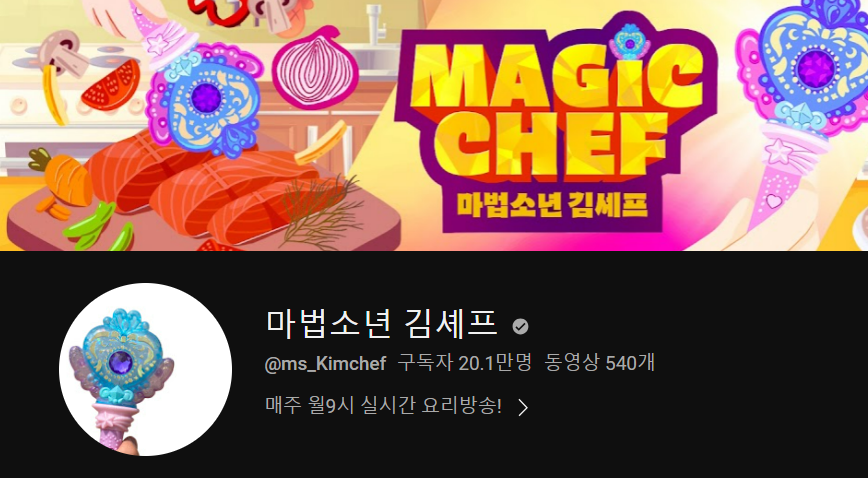Viewport: 868px width, 478px height.
Task: Select the @ms_Kimchef handle text
Action: click(x=326, y=364)
